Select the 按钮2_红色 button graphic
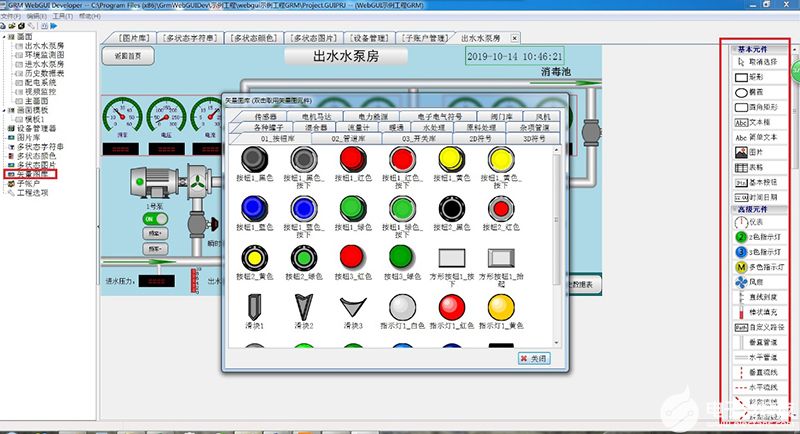Image resolution: width=800 pixels, height=434 pixels. tap(501, 209)
